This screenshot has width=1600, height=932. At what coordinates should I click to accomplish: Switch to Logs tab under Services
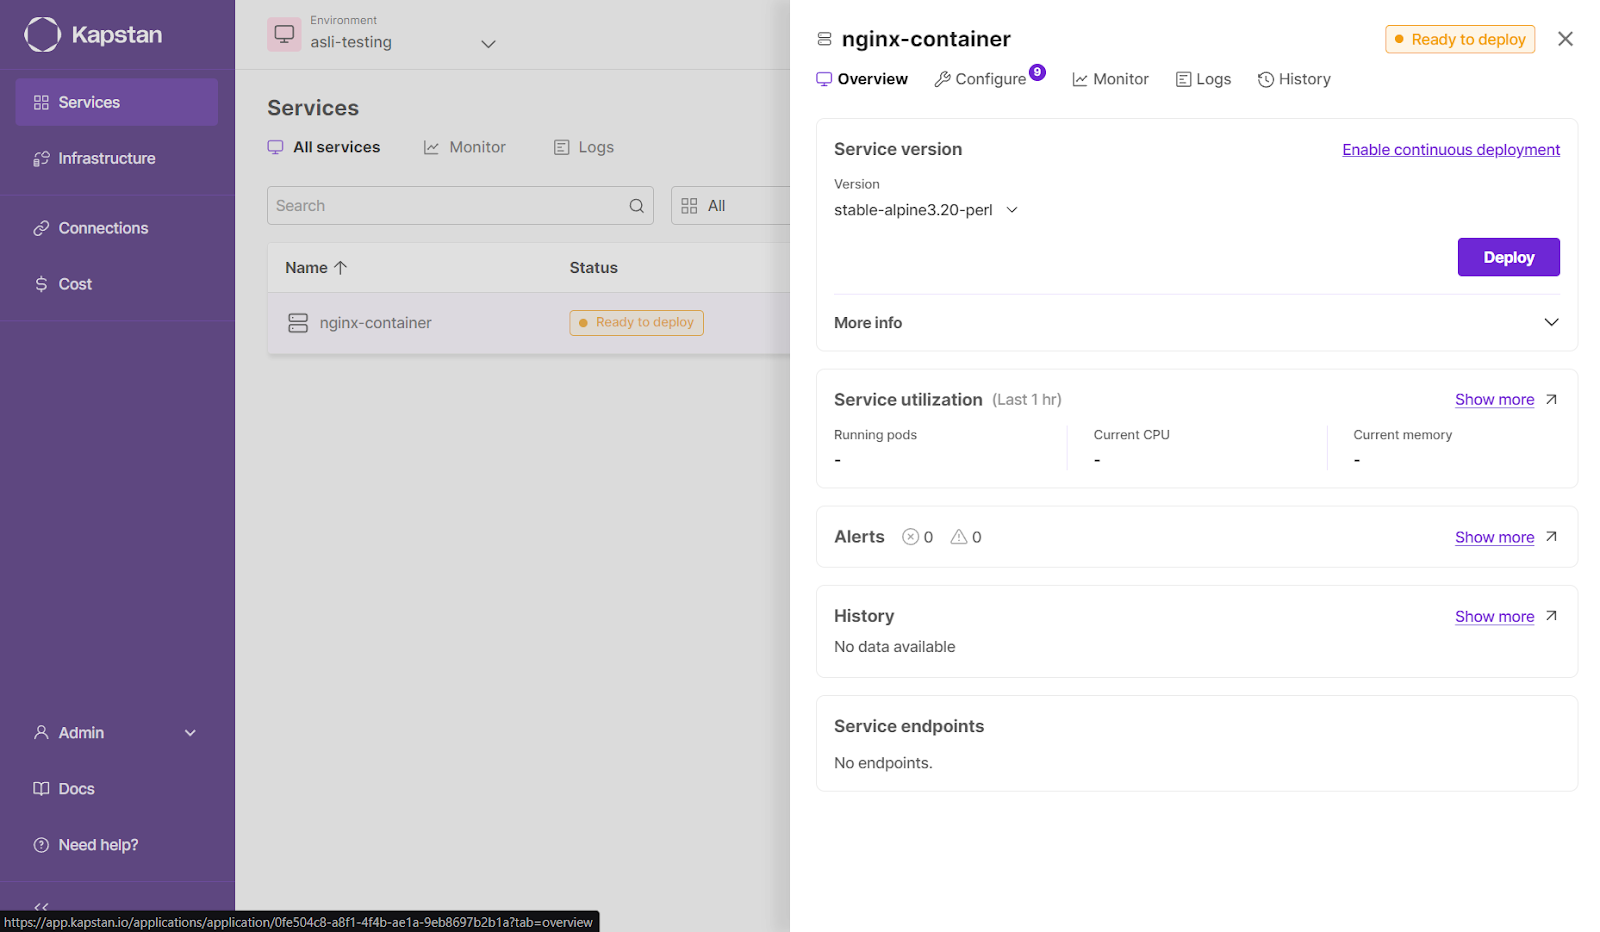(584, 147)
